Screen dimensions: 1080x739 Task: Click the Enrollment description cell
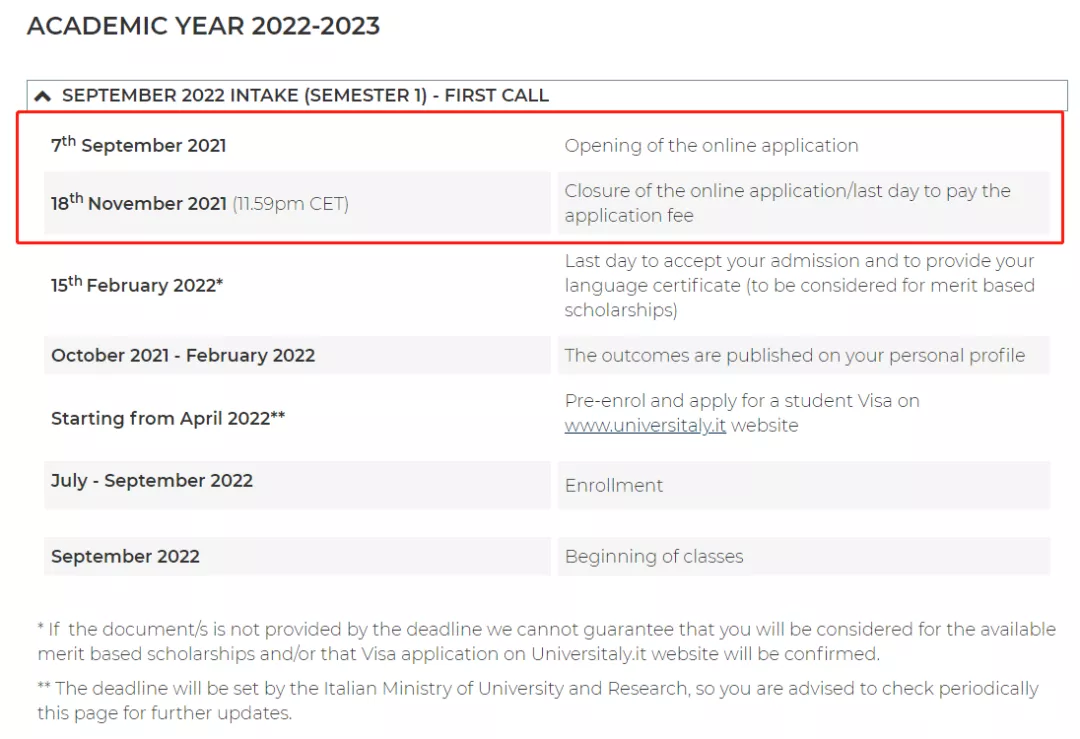tap(614, 485)
